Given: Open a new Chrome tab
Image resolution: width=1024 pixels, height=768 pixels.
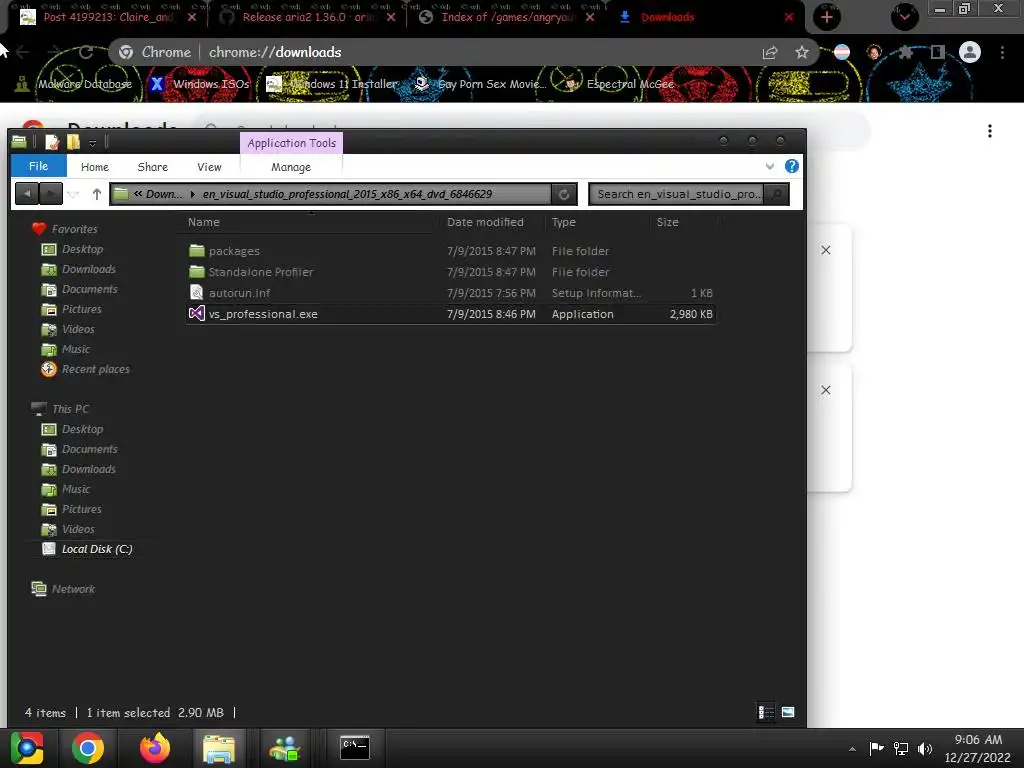Looking at the screenshot, I should [x=827, y=17].
